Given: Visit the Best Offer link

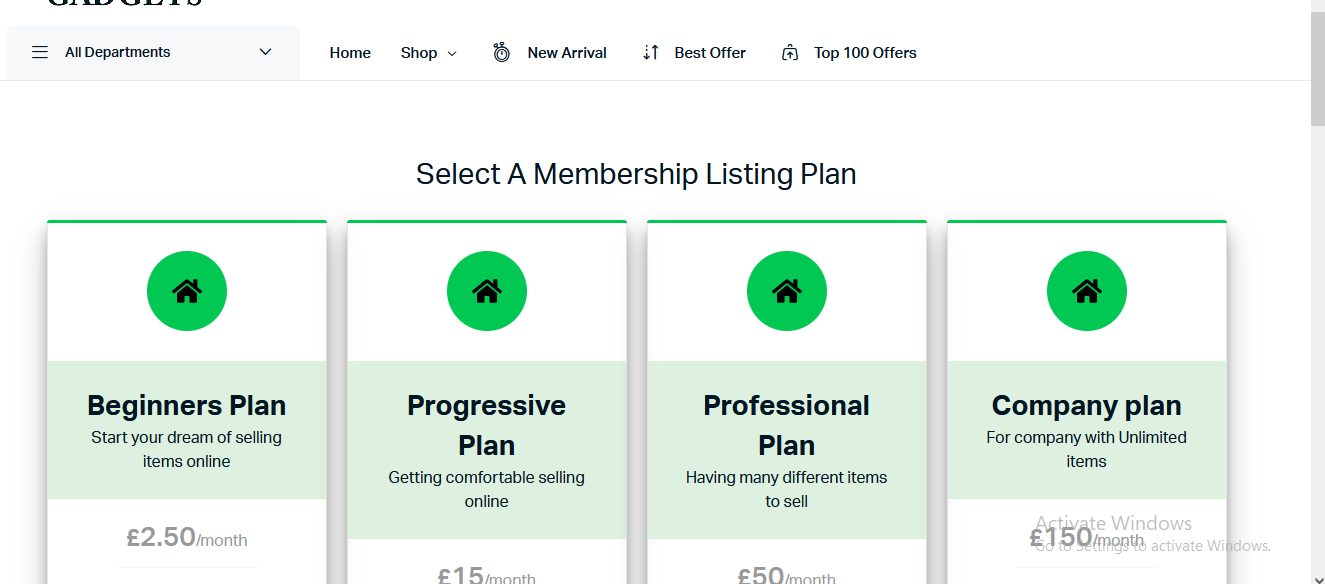Looking at the screenshot, I should coord(710,53).
